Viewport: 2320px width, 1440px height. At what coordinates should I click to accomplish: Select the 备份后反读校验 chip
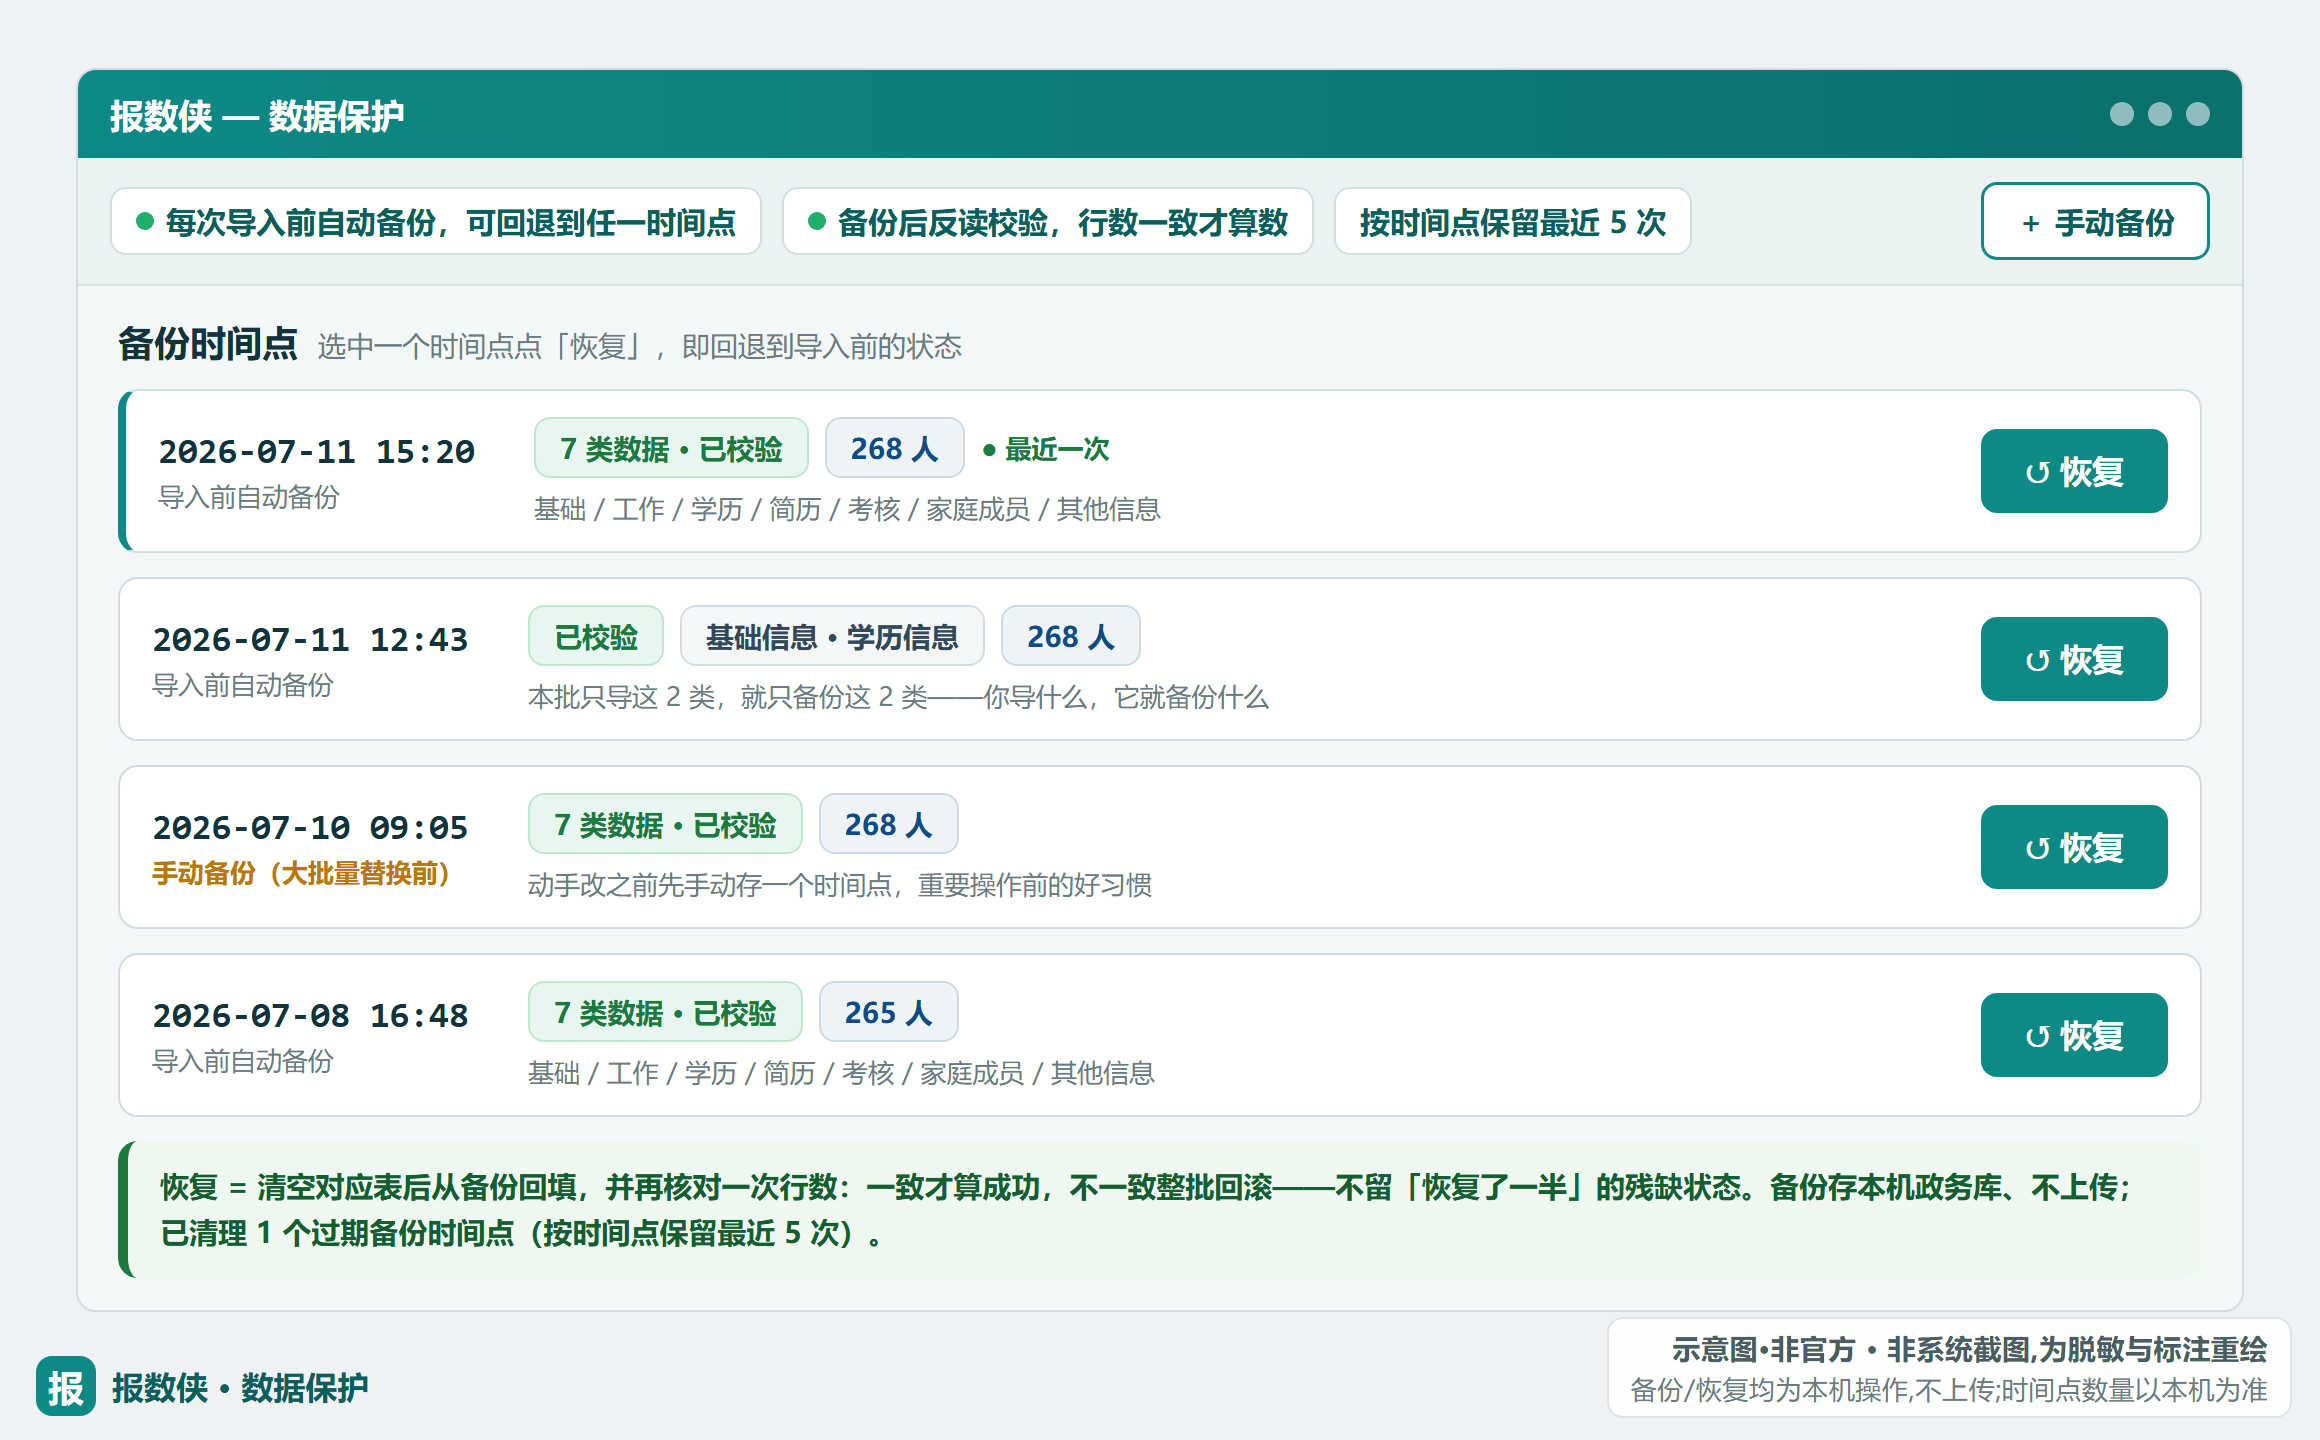click(x=1047, y=221)
